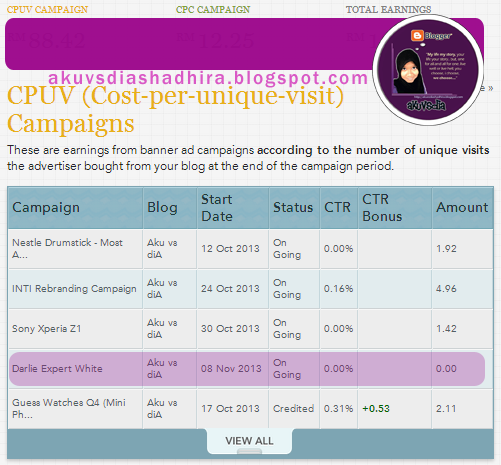Select the Sony Xperia Z1 campaign
This screenshot has width=501, height=465.
[x=47, y=328]
